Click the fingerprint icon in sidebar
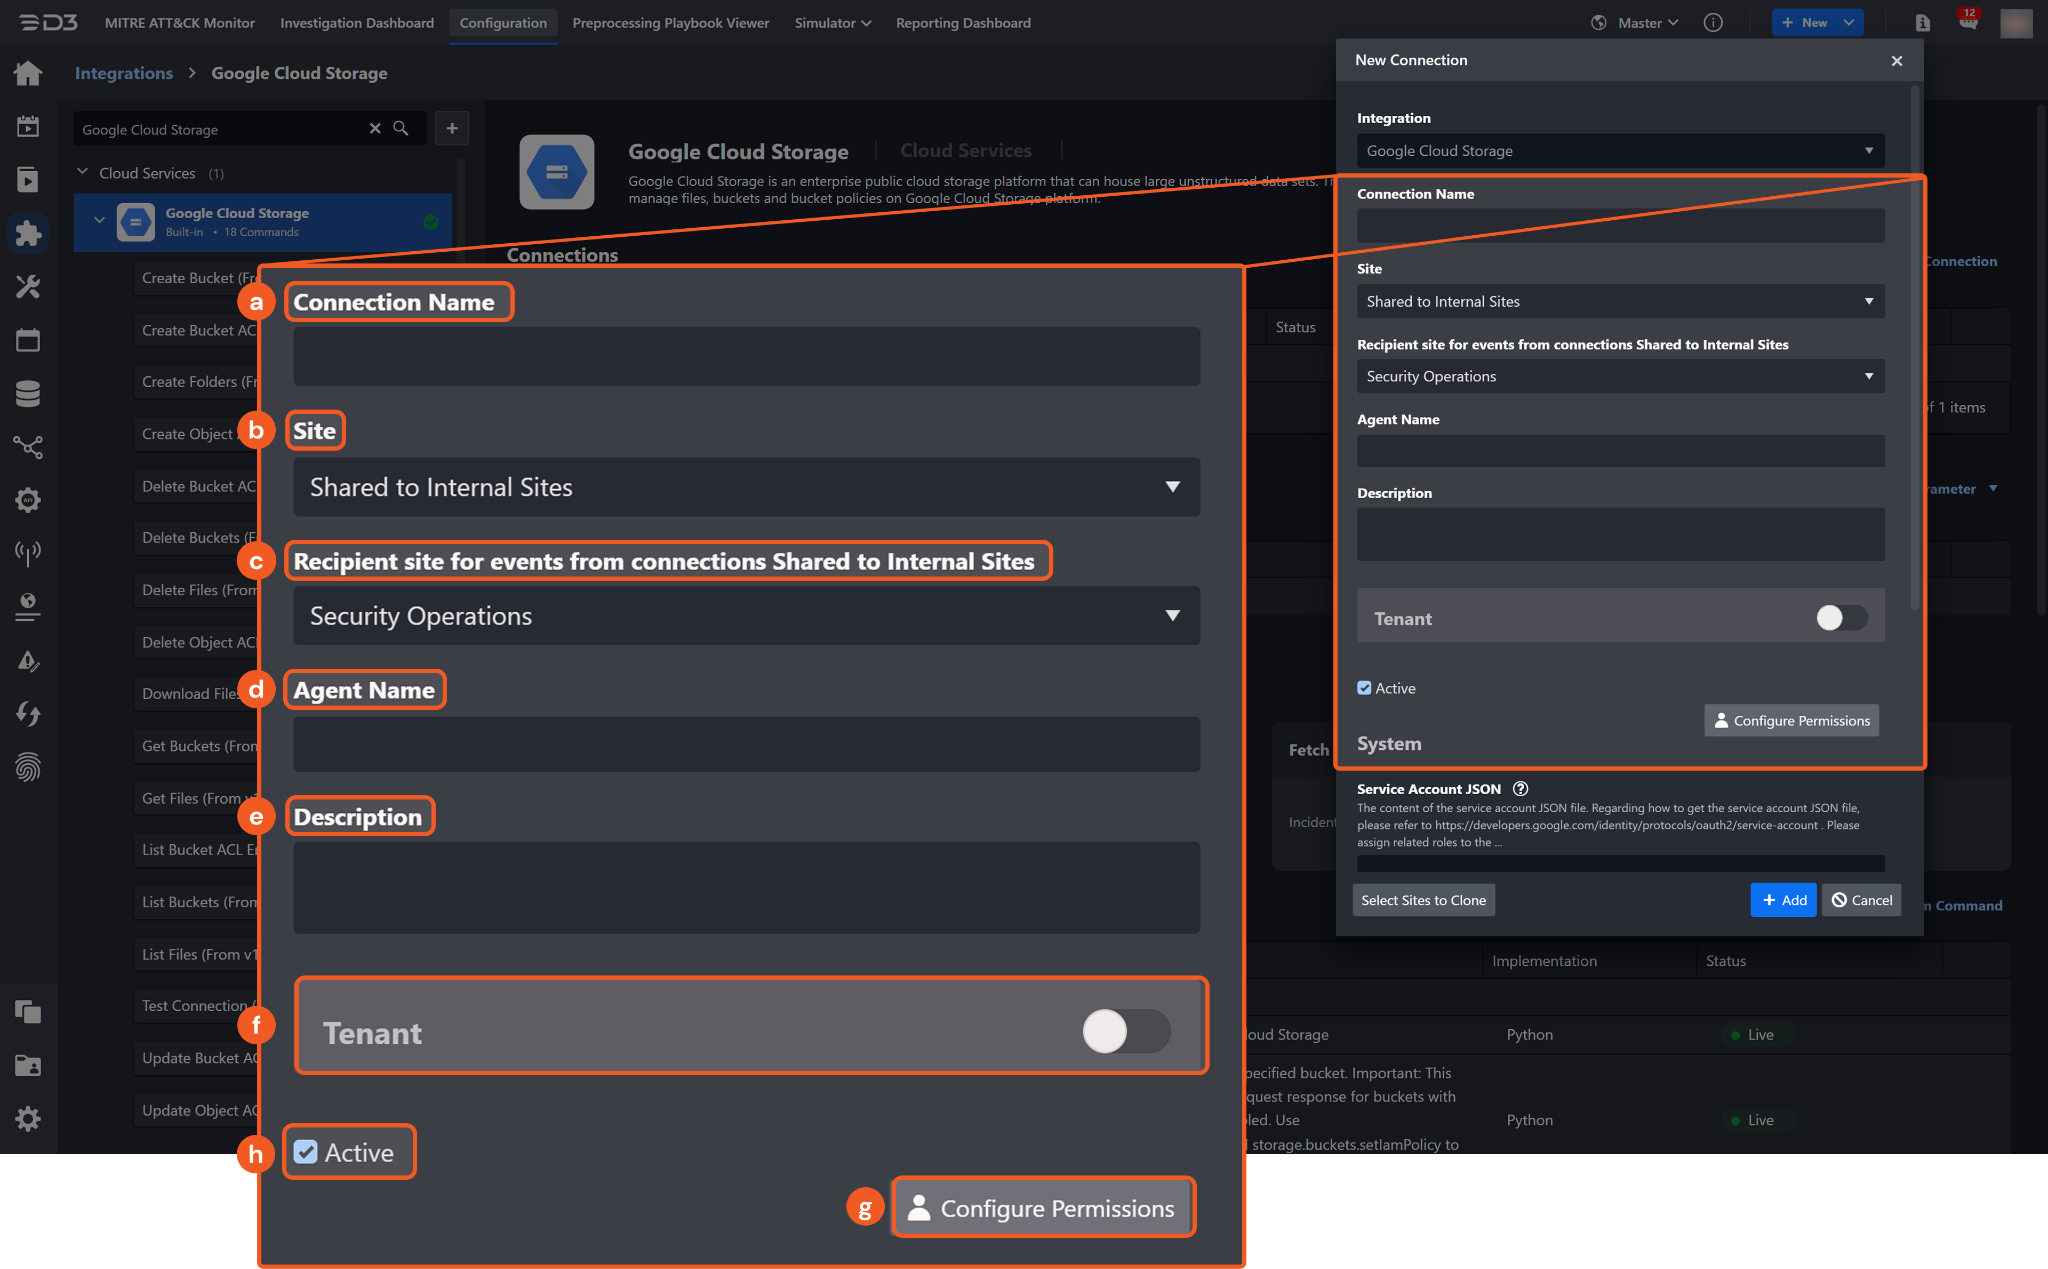This screenshot has width=2048, height=1269. [x=28, y=767]
